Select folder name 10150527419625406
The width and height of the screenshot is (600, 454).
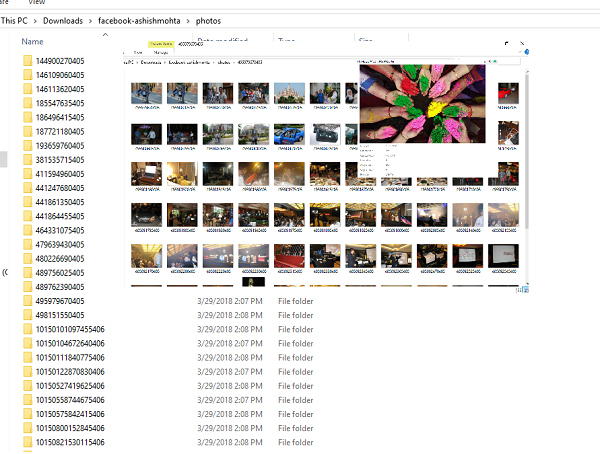pyautogui.click(x=70, y=386)
